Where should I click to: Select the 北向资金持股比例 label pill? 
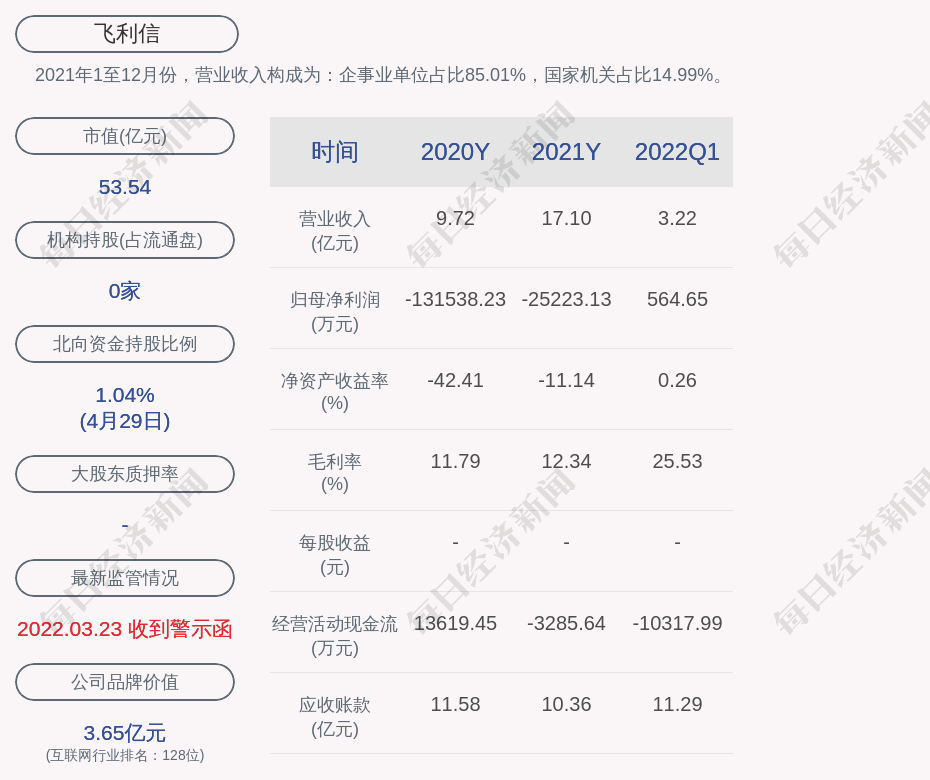click(125, 344)
